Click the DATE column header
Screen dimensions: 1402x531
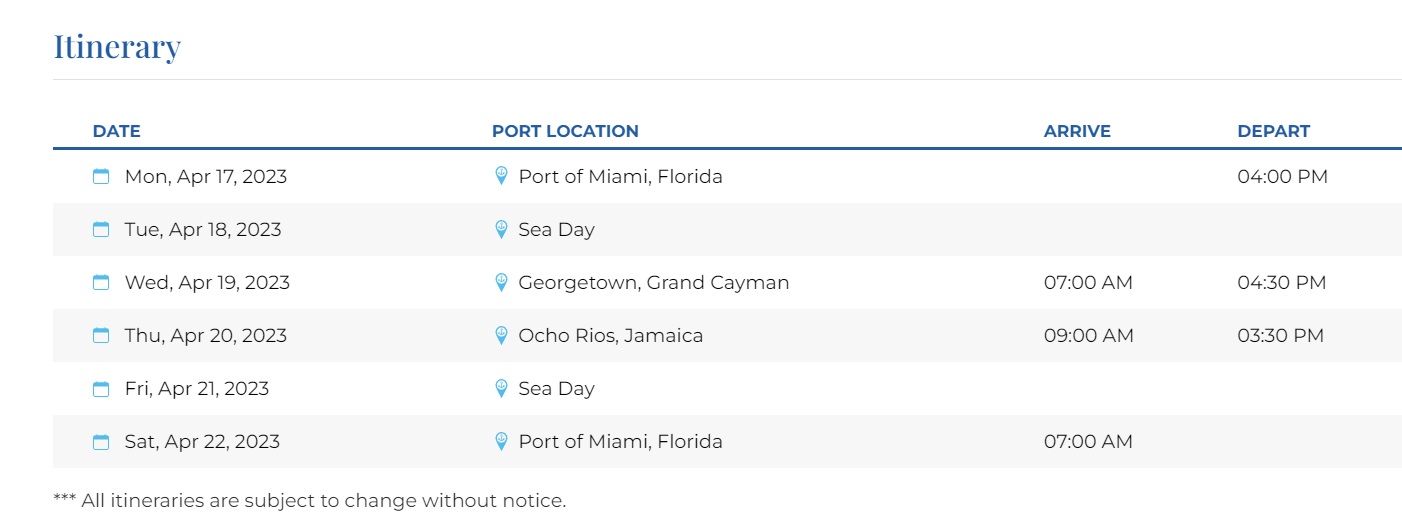tap(116, 131)
